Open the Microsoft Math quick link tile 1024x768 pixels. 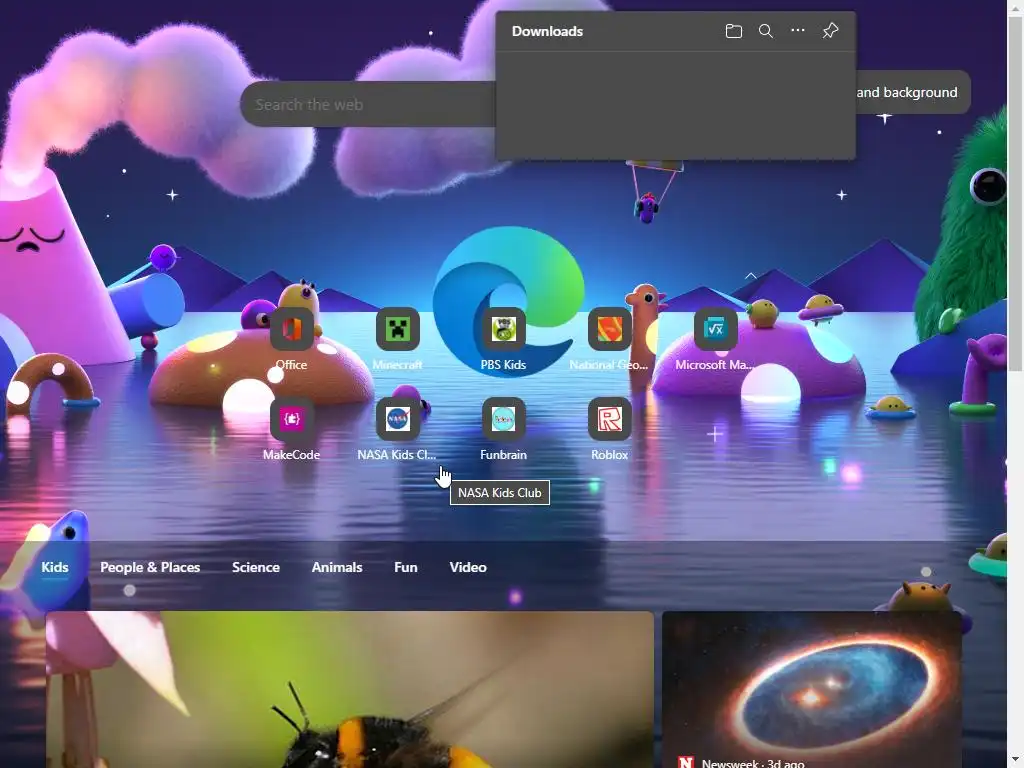714,340
